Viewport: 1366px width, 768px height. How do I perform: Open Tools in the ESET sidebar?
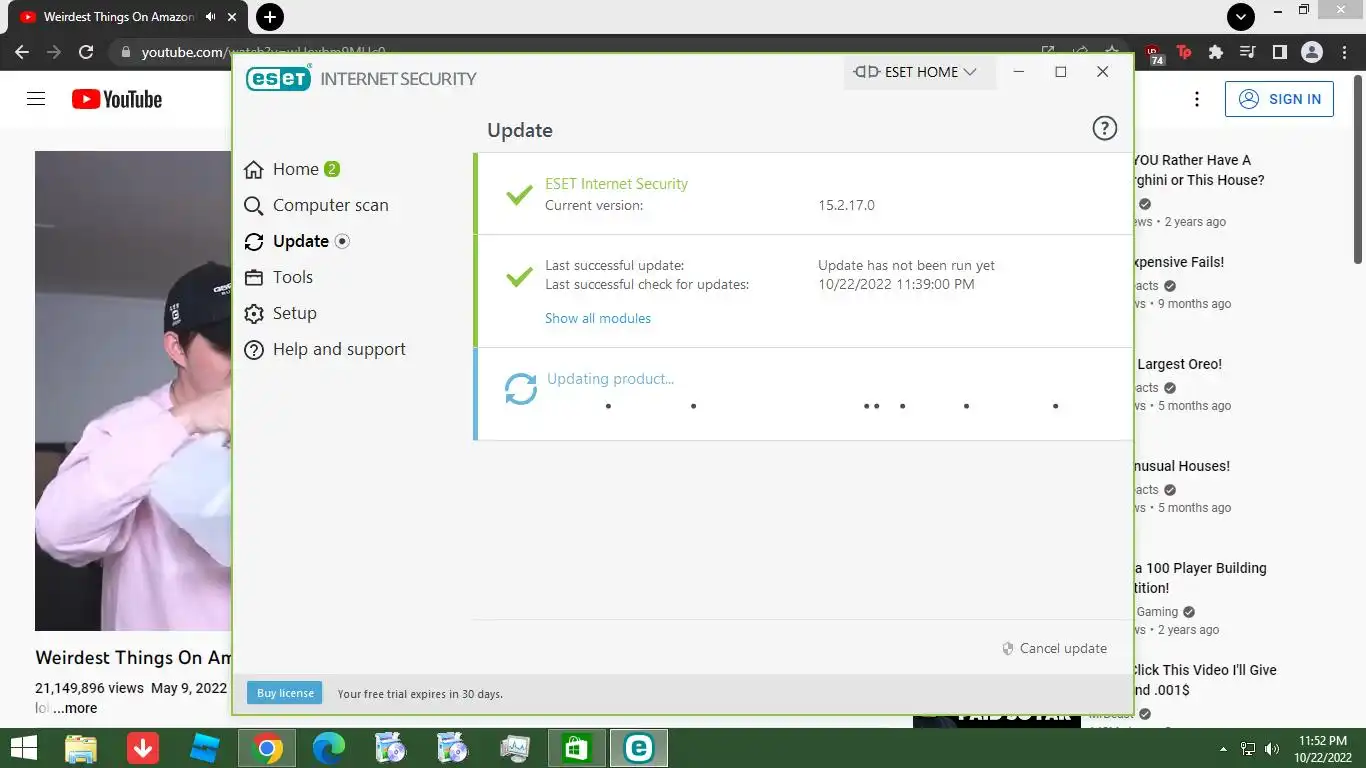[x=279, y=277]
